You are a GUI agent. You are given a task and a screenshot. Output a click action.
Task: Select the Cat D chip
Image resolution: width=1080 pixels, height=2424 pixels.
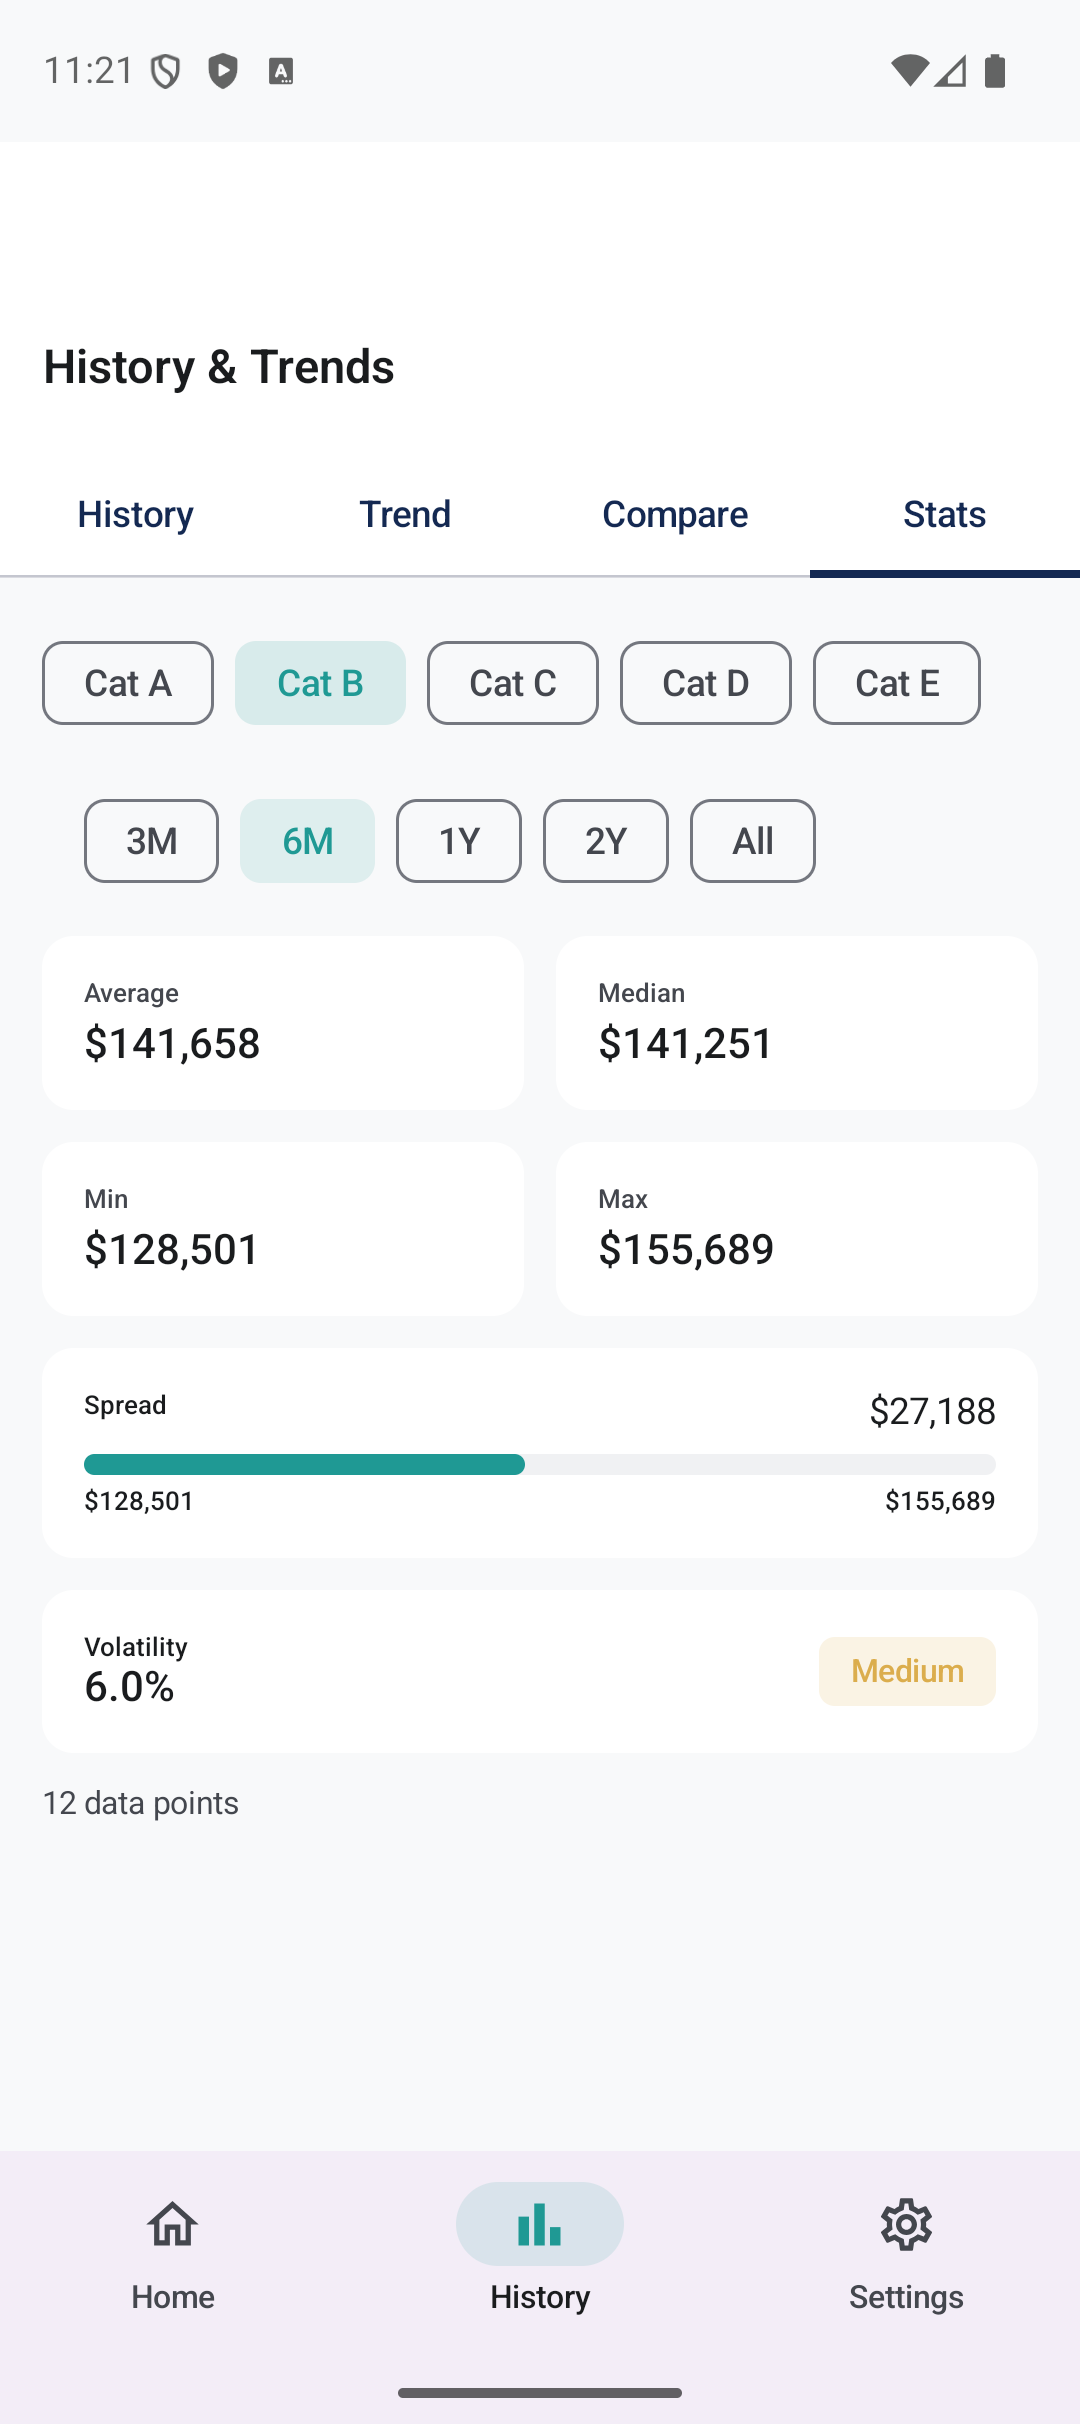[x=706, y=683]
